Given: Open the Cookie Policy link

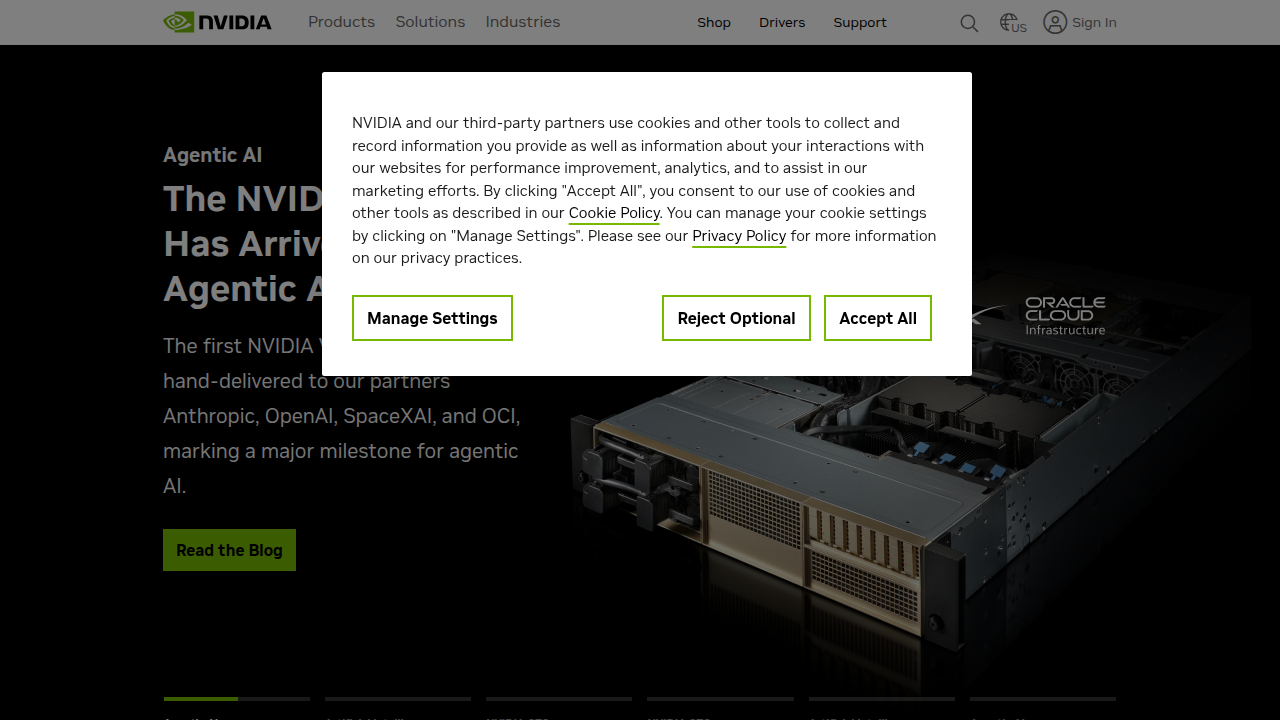Looking at the screenshot, I should [614, 213].
